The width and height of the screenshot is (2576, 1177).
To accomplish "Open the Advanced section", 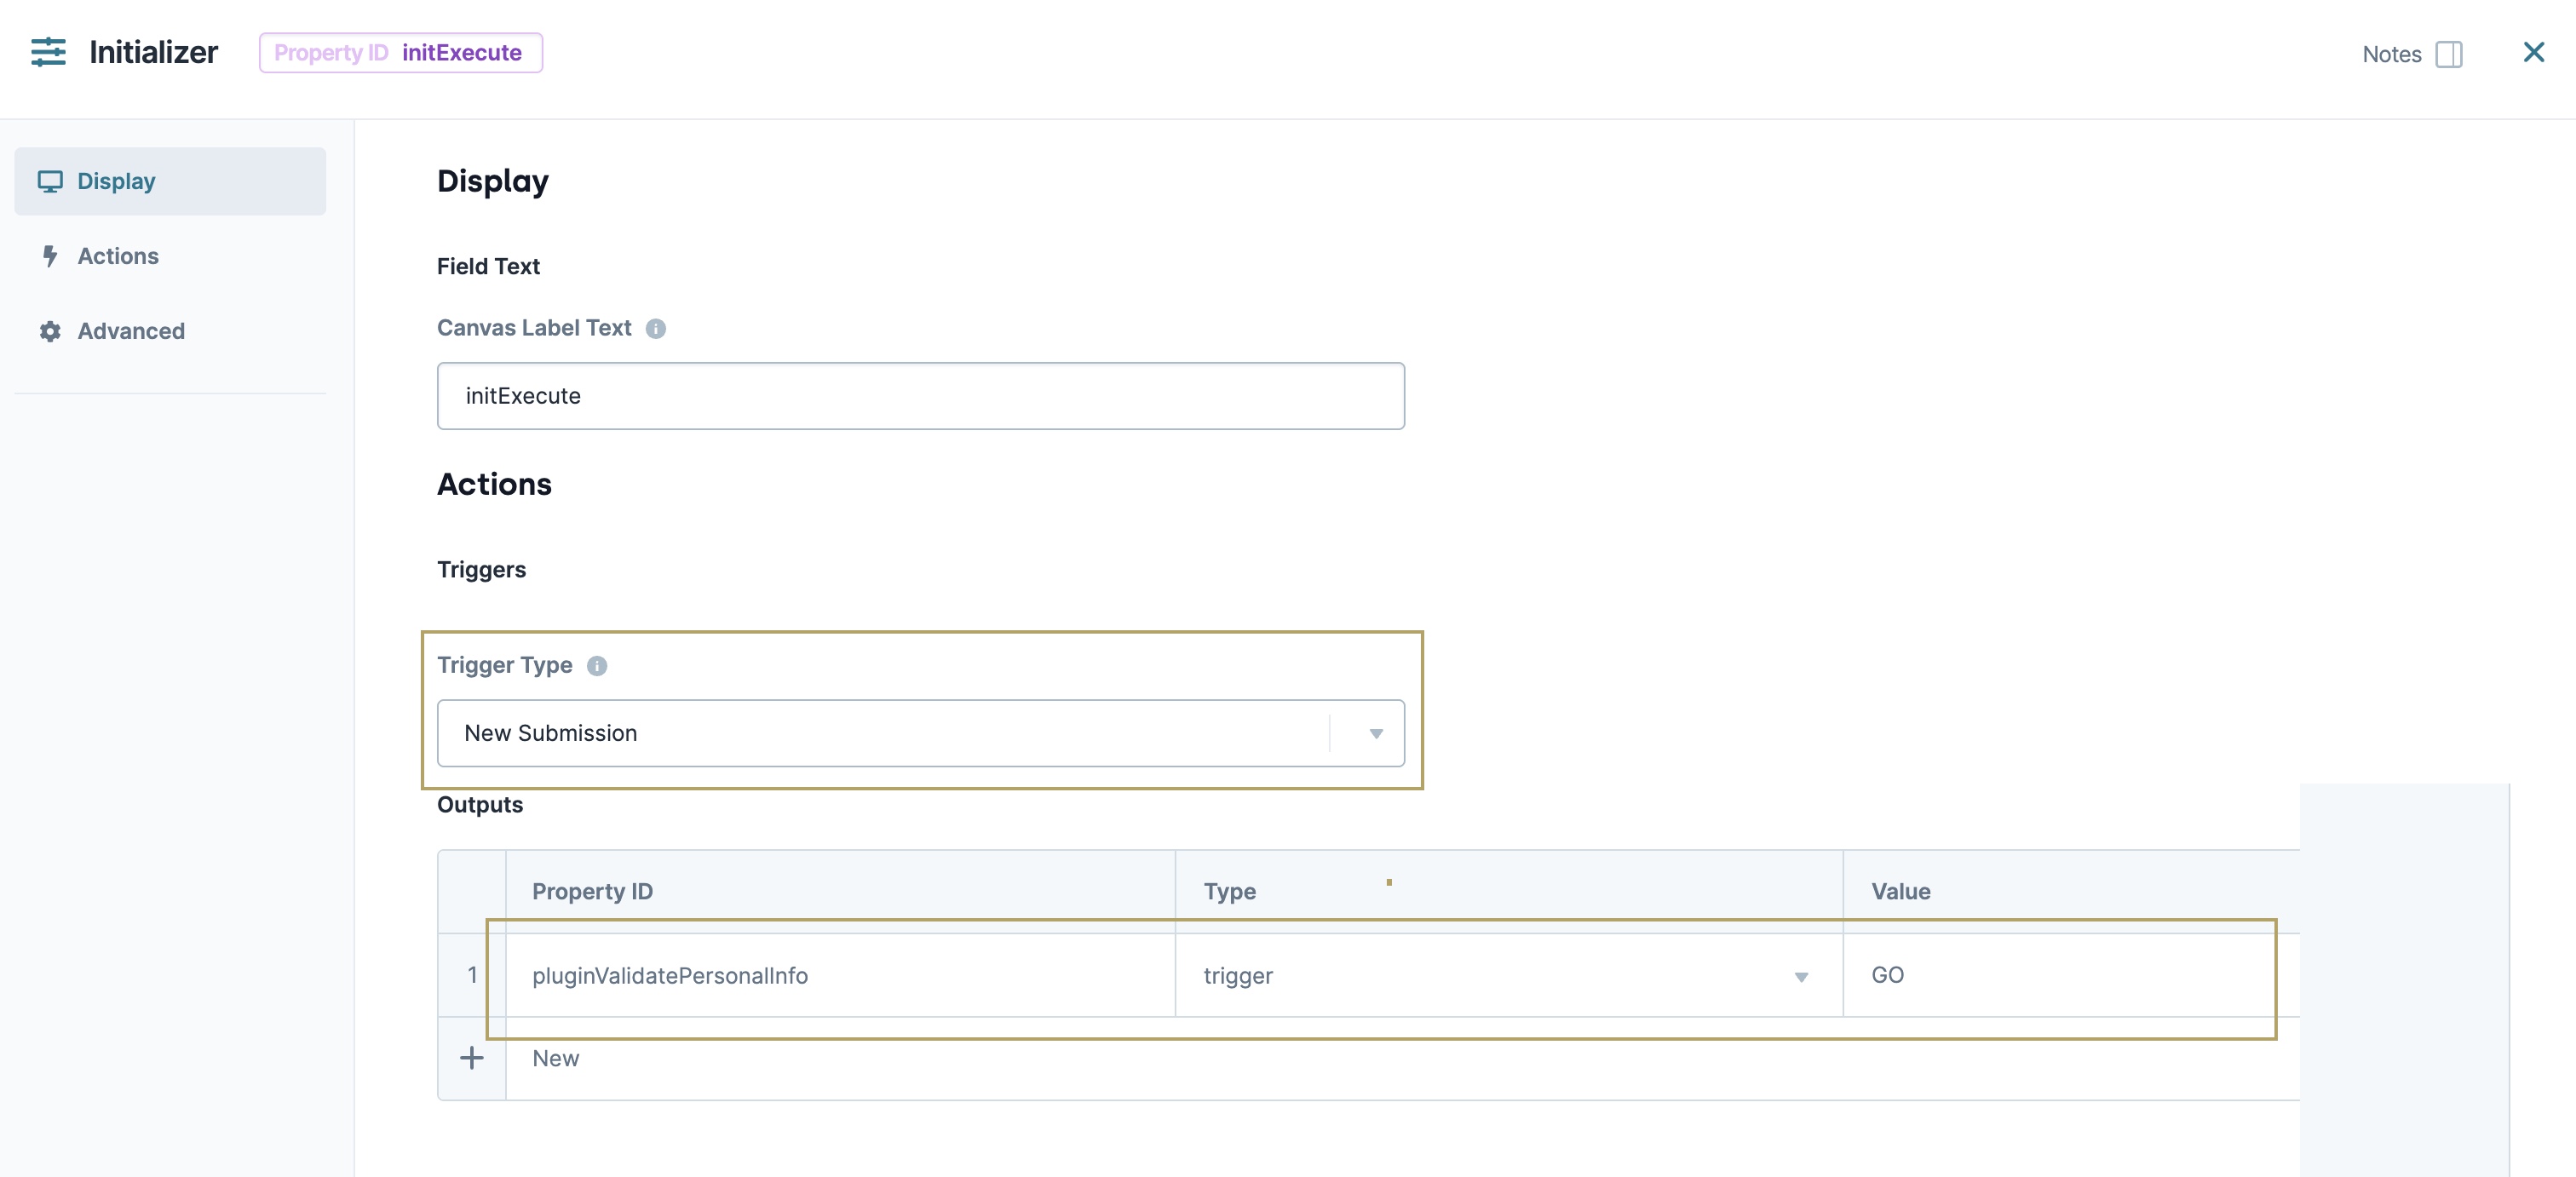I will click(131, 331).
